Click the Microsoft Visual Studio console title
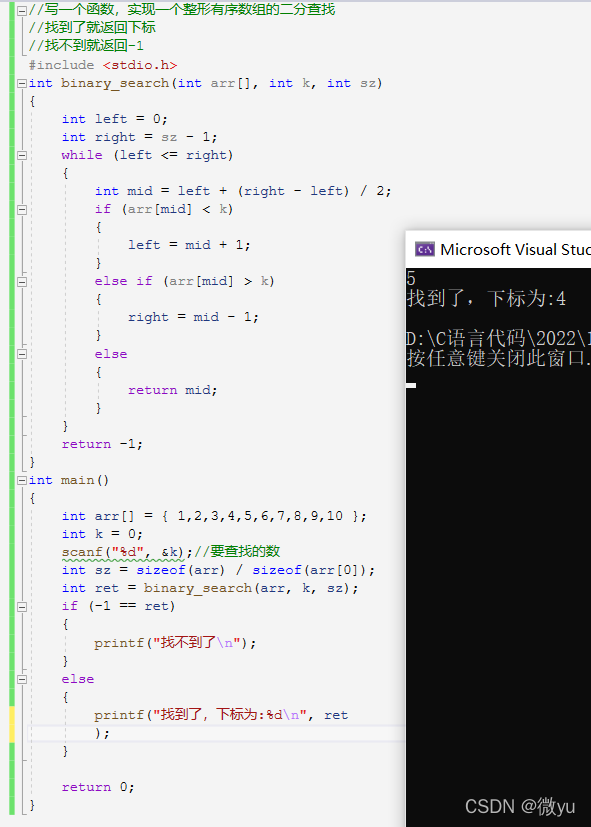Viewport: 591px width, 827px height. (x=515, y=249)
